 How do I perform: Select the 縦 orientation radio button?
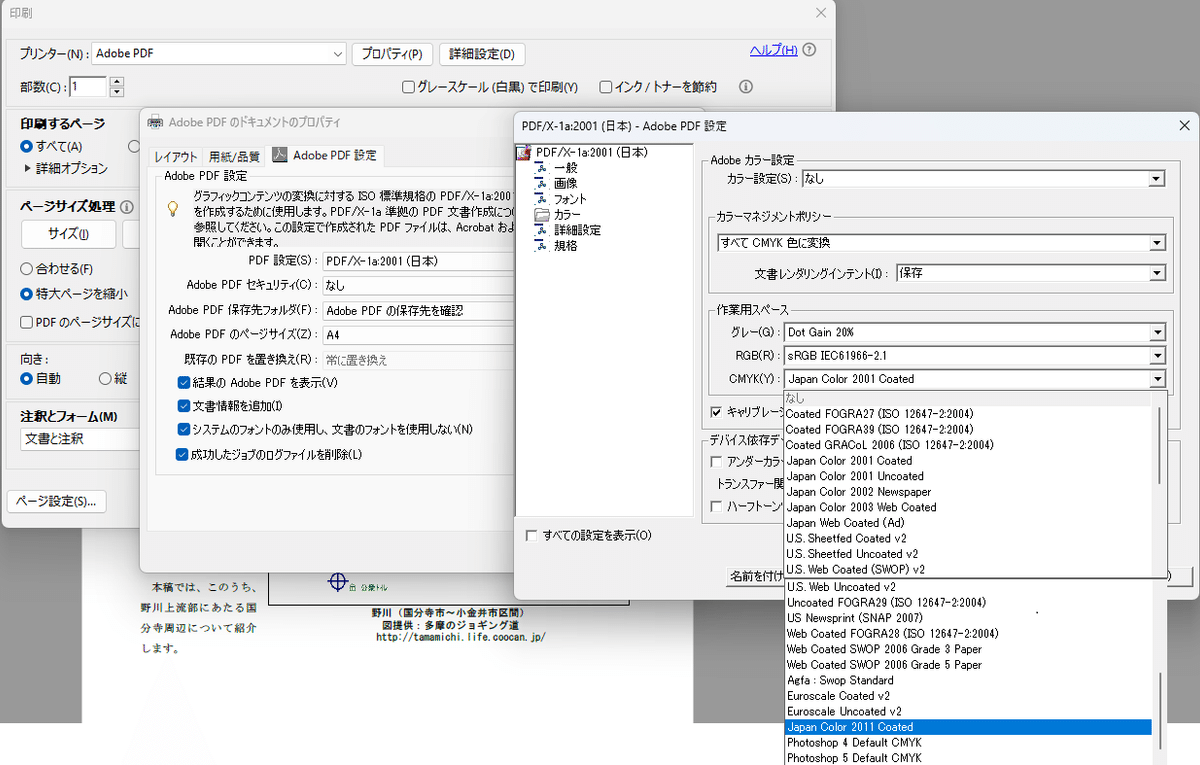(105, 378)
